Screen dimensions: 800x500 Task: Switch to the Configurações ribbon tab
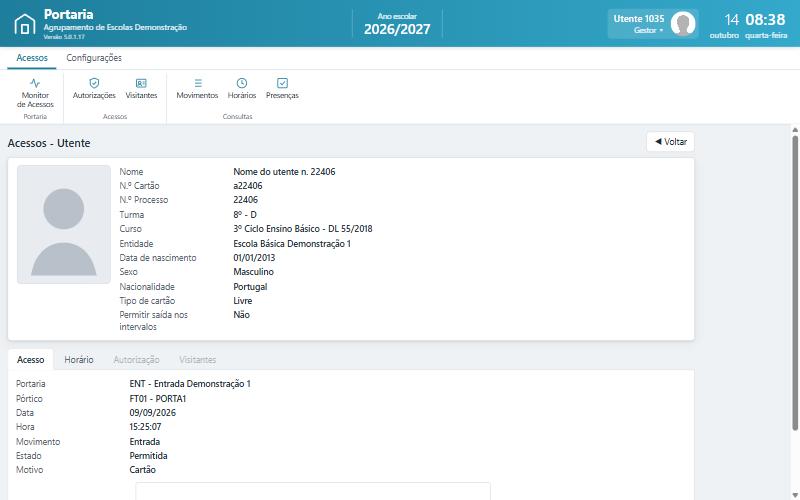pyautogui.click(x=94, y=58)
